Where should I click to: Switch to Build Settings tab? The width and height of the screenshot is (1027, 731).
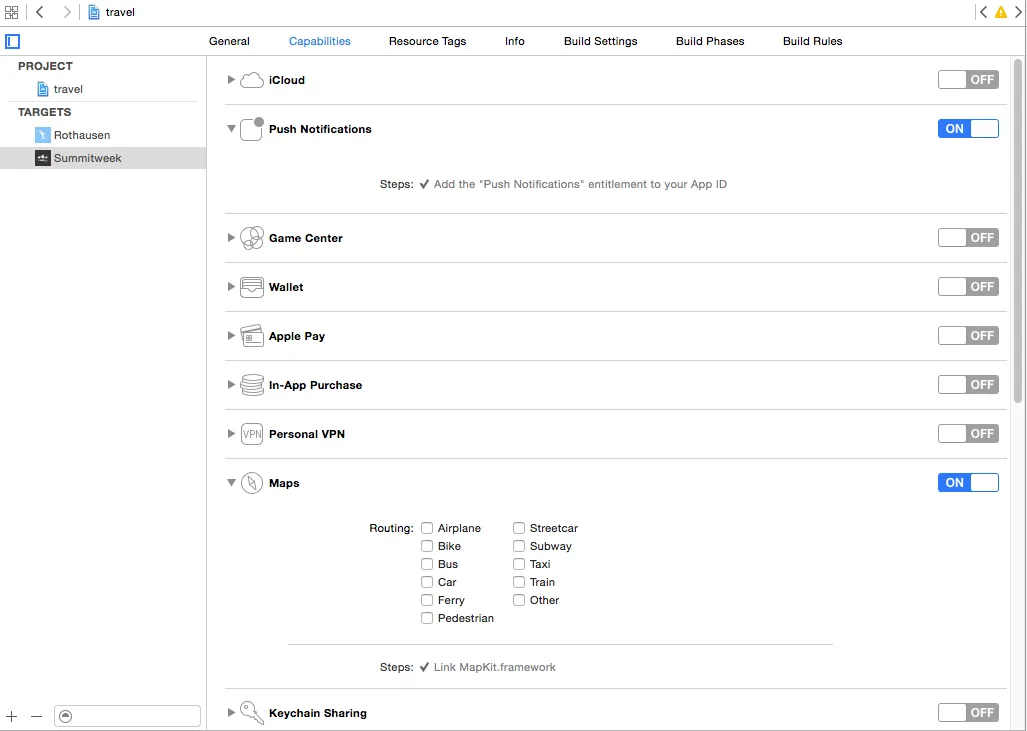601,41
